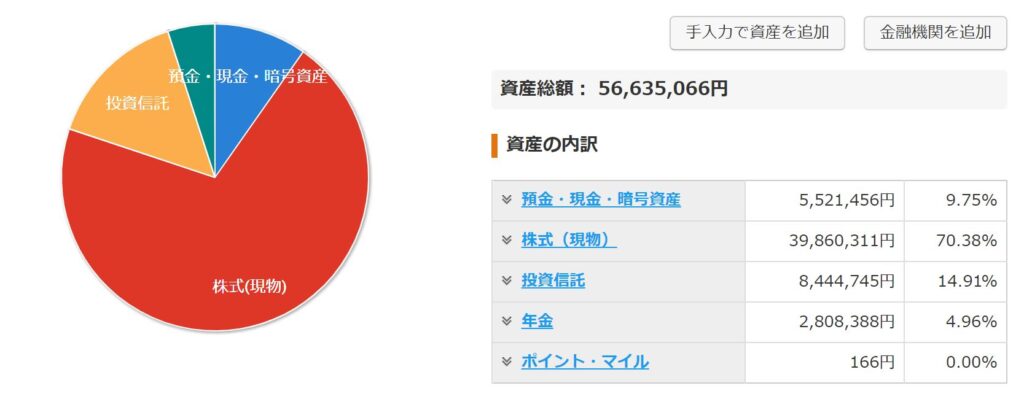Click the 資産総額 total amount bar
The height and width of the screenshot is (399, 1024).
(749, 89)
